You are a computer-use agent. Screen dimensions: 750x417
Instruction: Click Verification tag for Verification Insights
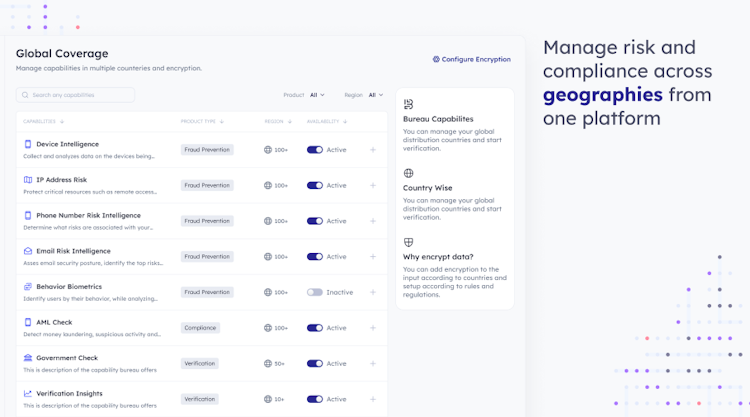coord(199,399)
